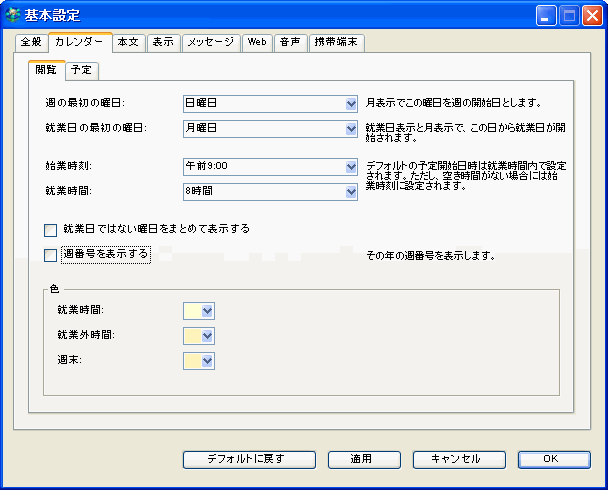Expand the 就業時間 duration dropdown
The width and height of the screenshot is (608, 490).
coord(271,191)
